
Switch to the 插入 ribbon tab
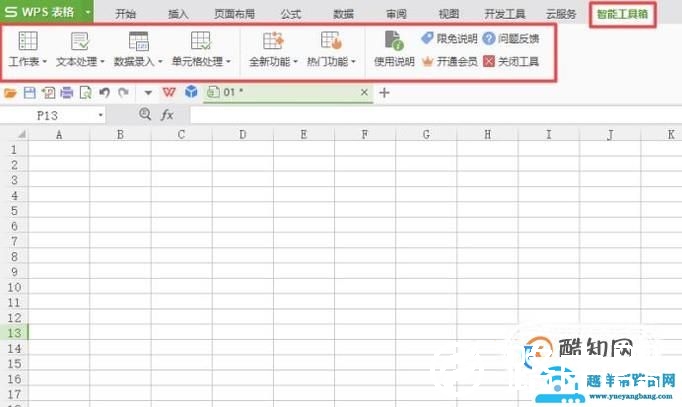coord(178,14)
